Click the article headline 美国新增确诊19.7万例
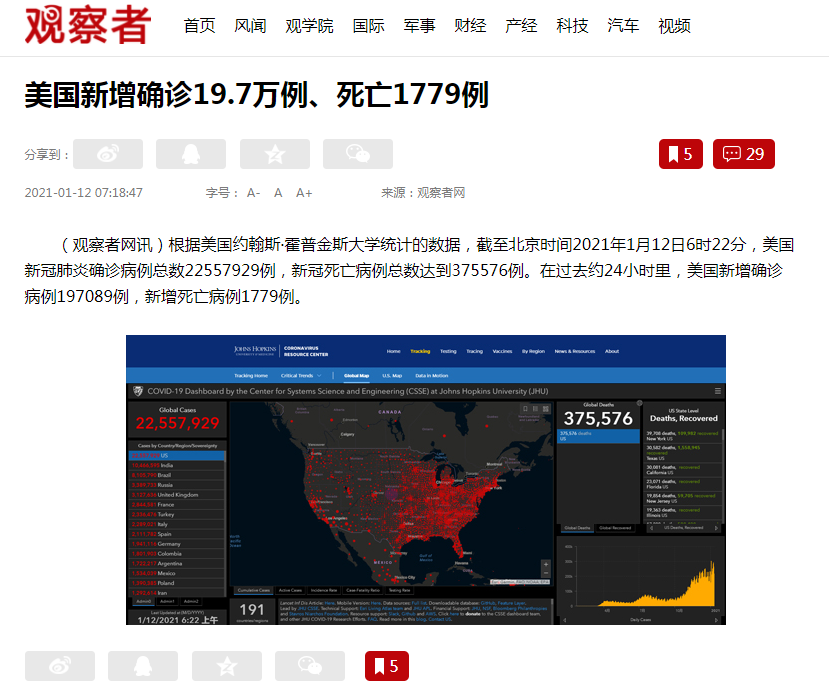The height and width of the screenshot is (693, 829). 256,95
